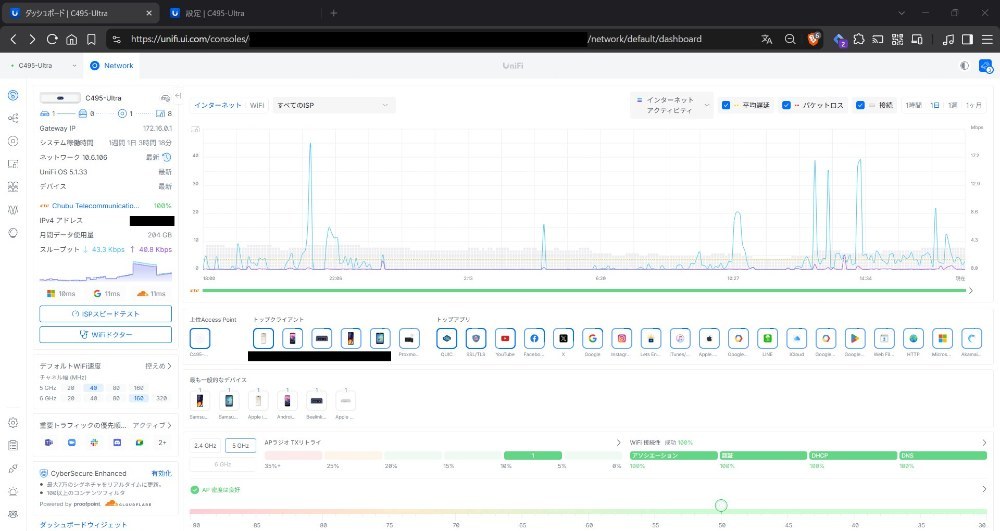The width and height of the screenshot is (1000, 531).
Task: Click the AP health score circle marker
Action: pyautogui.click(x=721, y=506)
